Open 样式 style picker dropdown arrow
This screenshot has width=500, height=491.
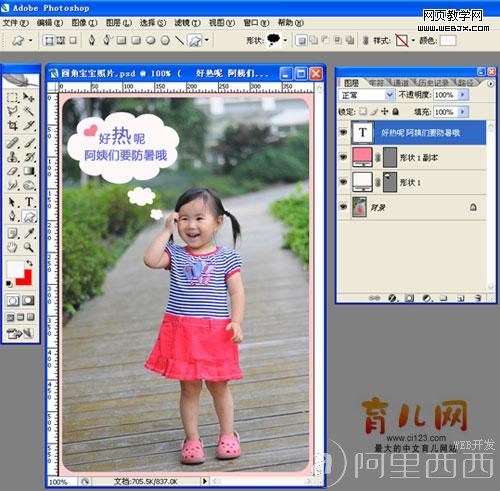pyautogui.click(x=413, y=40)
